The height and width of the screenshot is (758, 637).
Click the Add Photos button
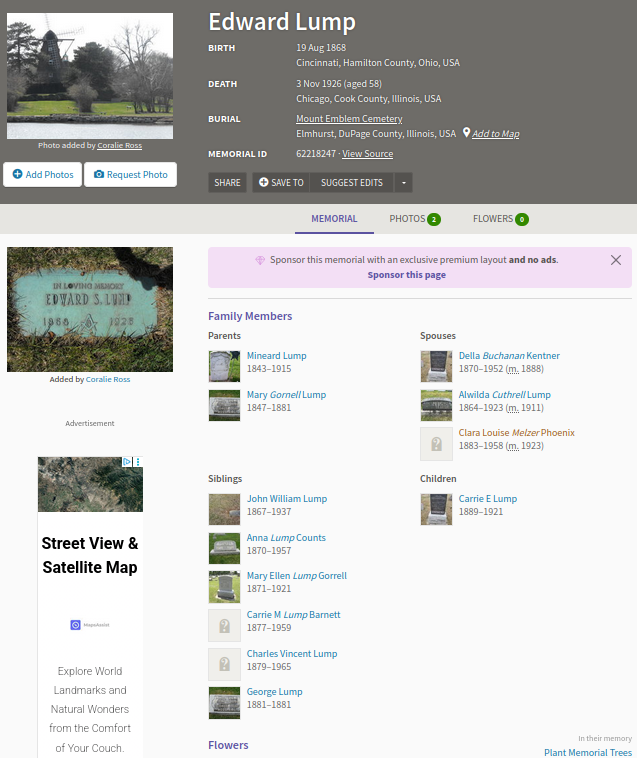click(43, 175)
